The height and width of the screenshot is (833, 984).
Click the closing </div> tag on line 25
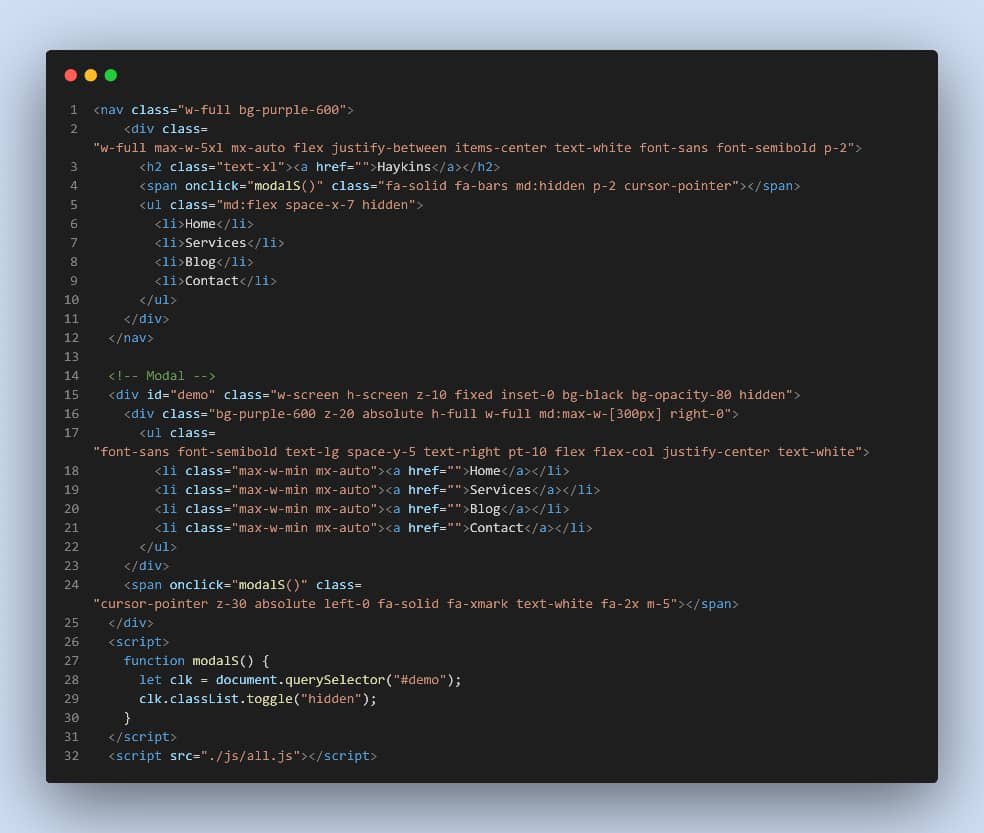pyautogui.click(x=131, y=623)
